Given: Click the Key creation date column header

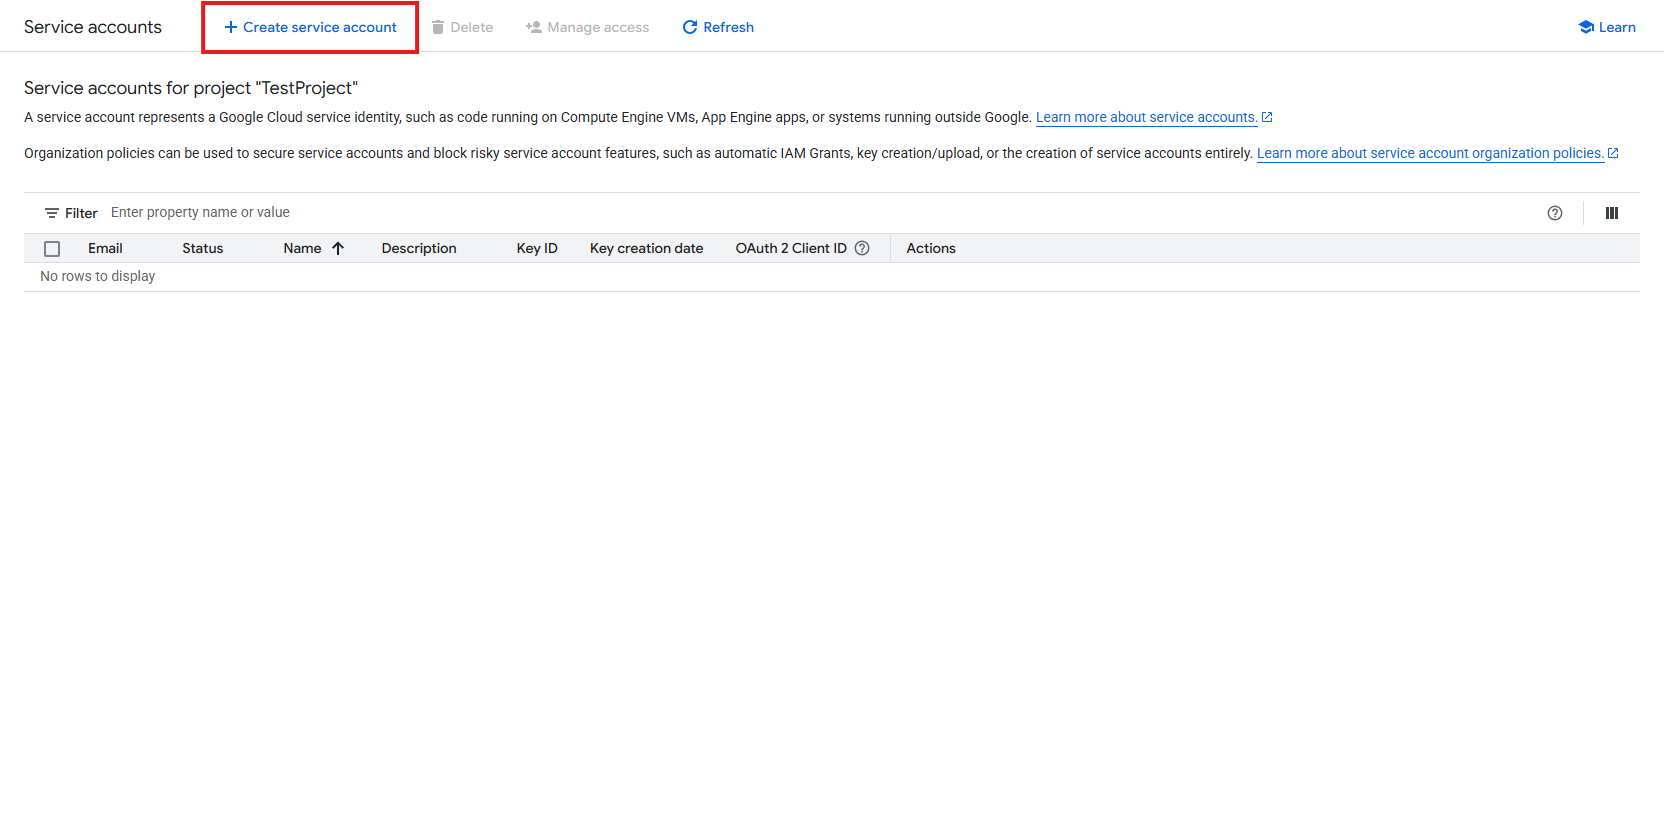Looking at the screenshot, I should tap(646, 248).
